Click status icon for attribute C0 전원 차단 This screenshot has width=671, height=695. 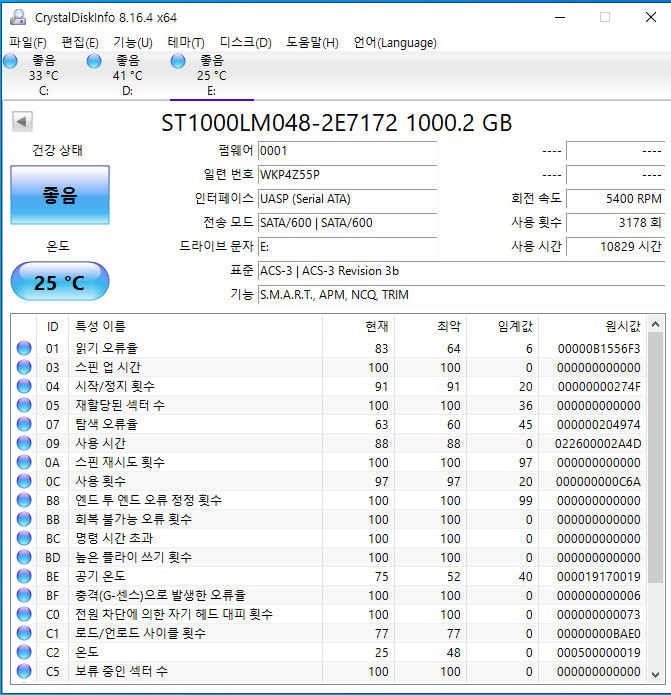(24, 614)
